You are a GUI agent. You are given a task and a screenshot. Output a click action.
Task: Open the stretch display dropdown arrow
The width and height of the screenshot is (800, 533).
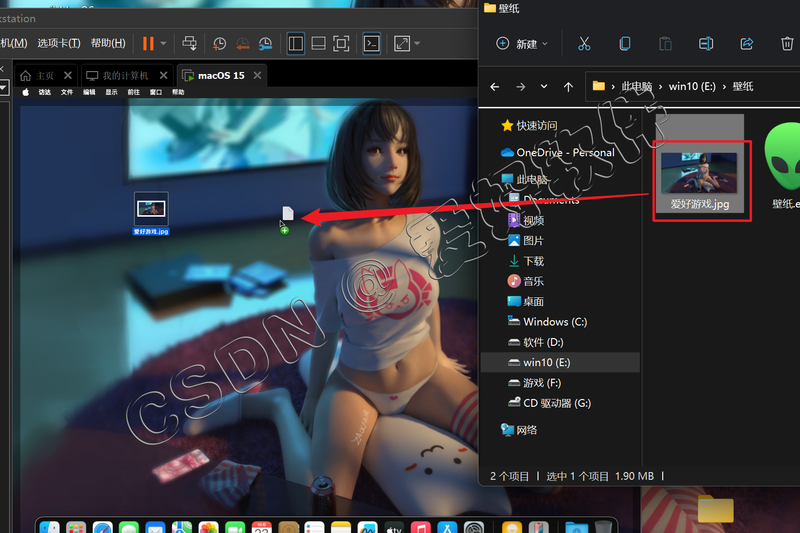click(x=417, y=43)
